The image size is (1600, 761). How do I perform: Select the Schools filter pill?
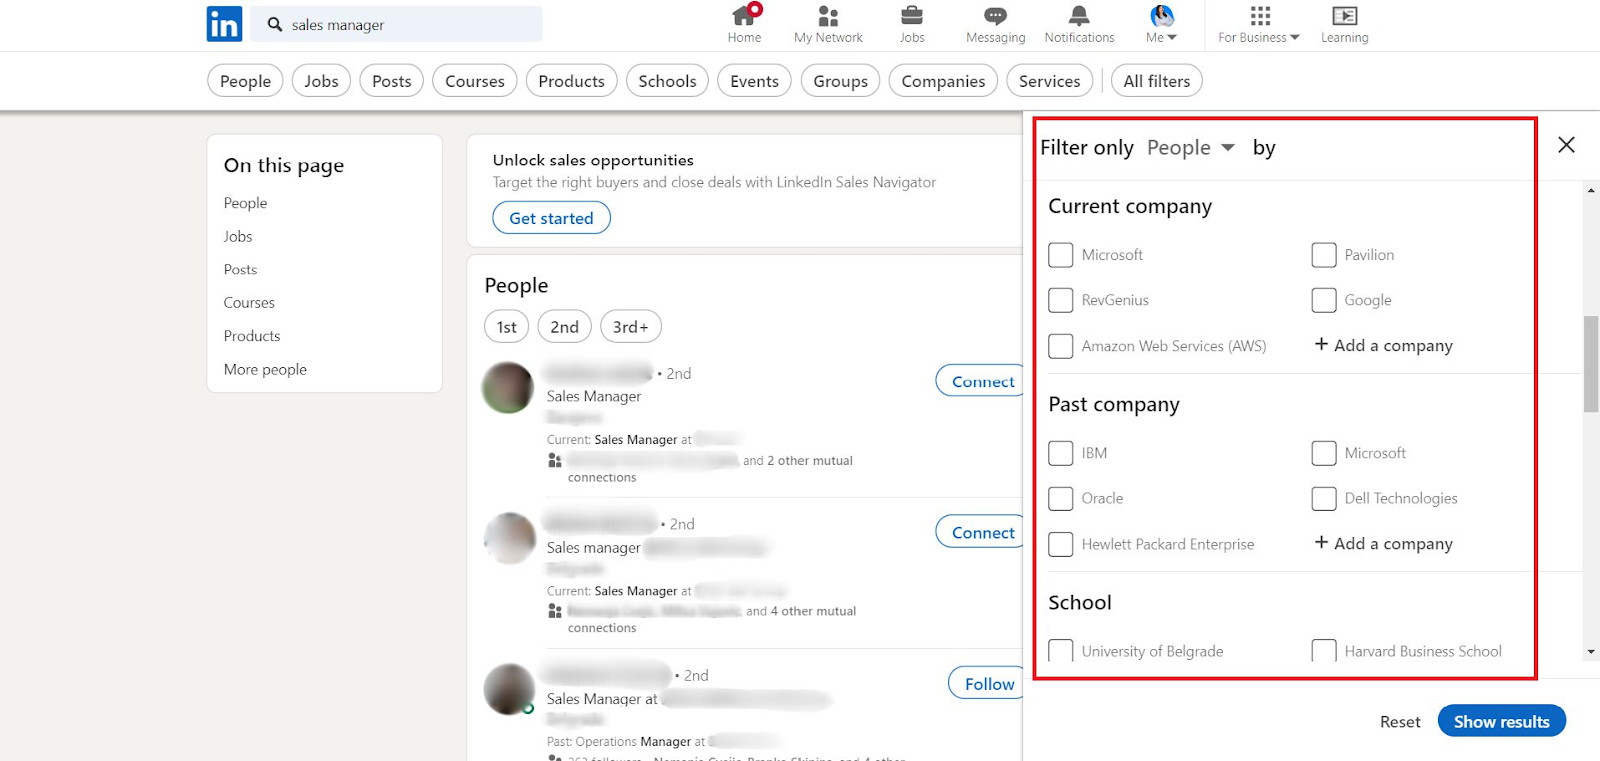tap(667, 81)
